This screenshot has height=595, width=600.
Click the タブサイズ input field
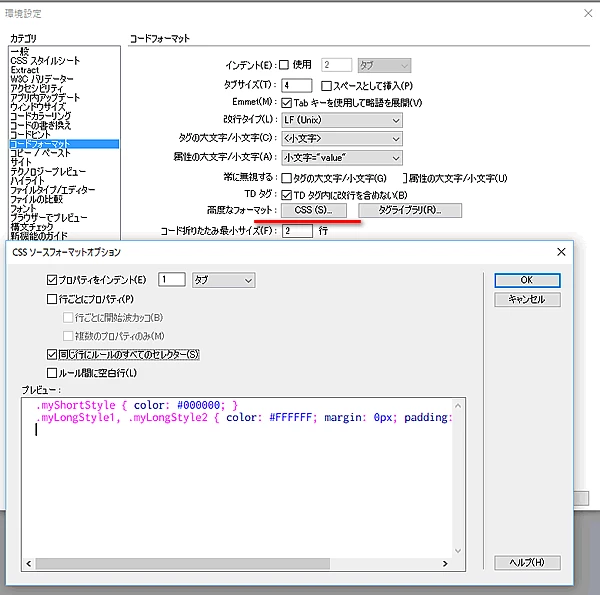click(x=297, y=85)
